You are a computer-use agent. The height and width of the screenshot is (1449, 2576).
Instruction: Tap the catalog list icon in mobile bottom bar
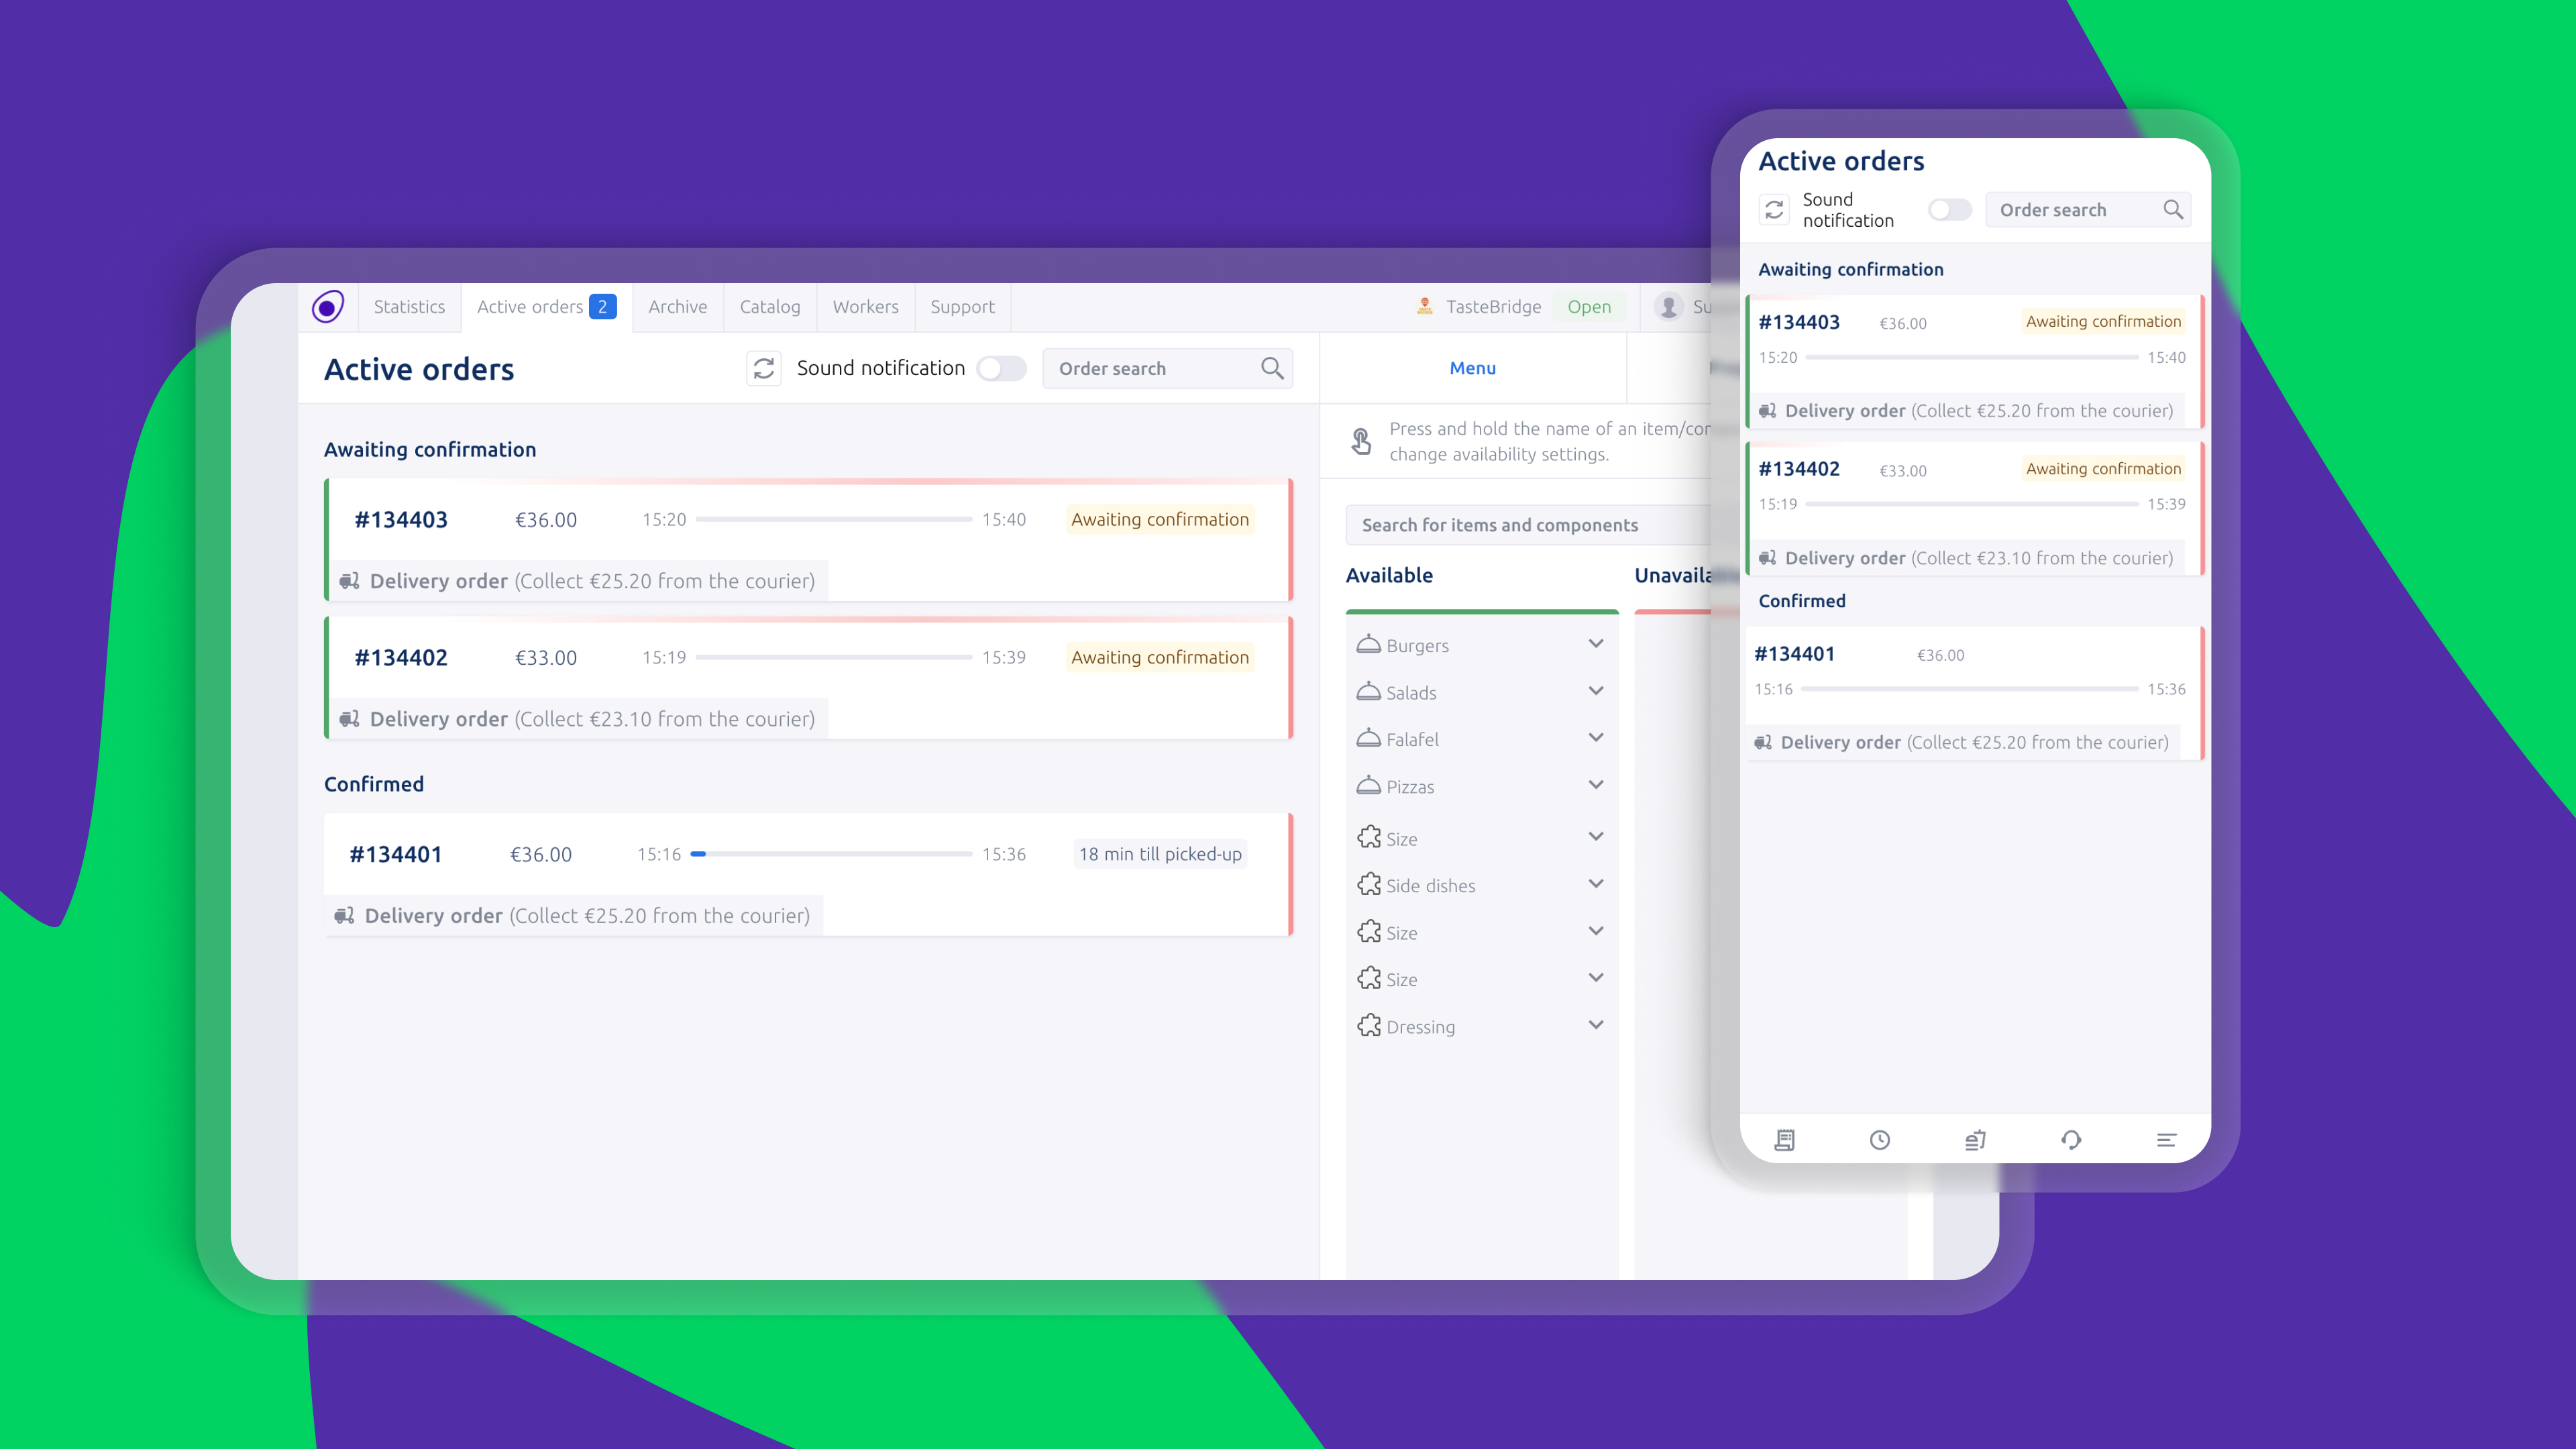click(1975, 1140)
